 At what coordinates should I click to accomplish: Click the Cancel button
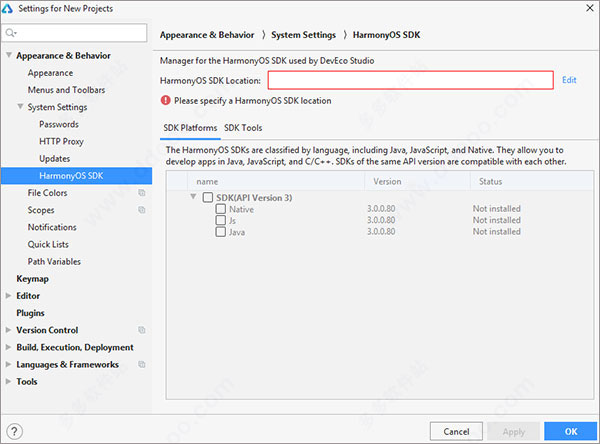[x=456, y=431]
